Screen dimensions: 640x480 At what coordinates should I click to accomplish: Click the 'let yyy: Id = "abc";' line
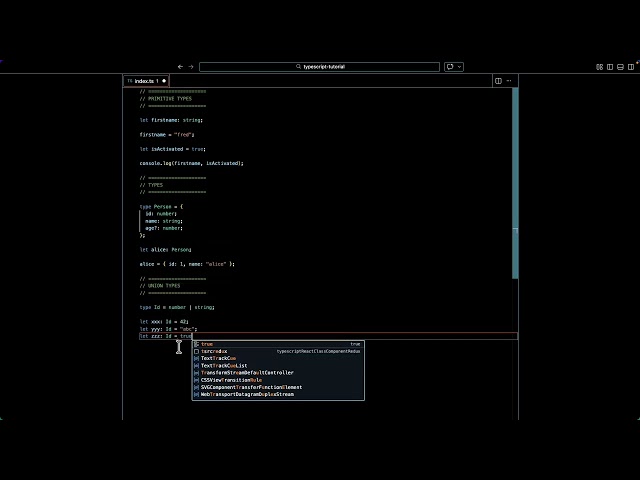point(168,329)
